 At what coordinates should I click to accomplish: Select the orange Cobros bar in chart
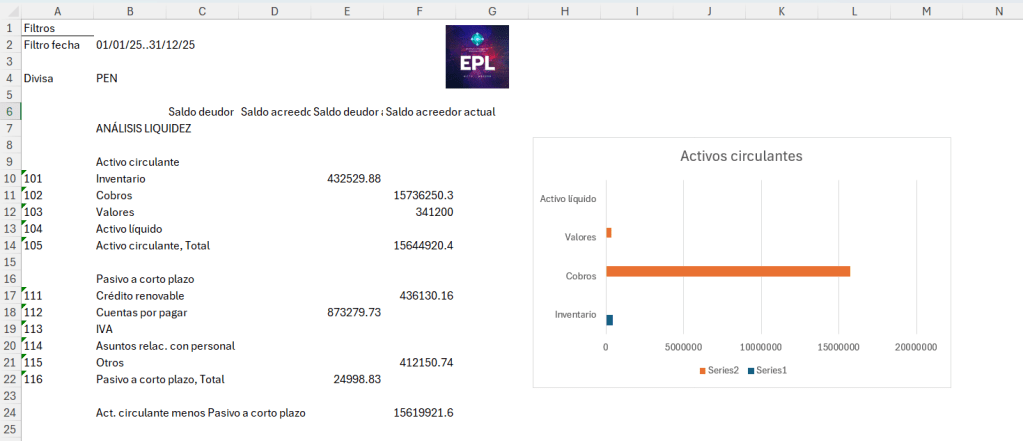[727, 271]
